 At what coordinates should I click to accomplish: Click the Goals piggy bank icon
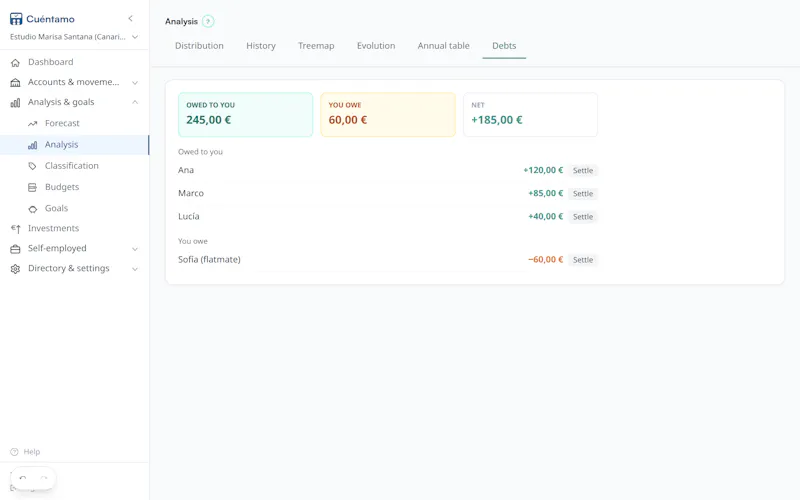pyautogui.click(x=33, y=209)
